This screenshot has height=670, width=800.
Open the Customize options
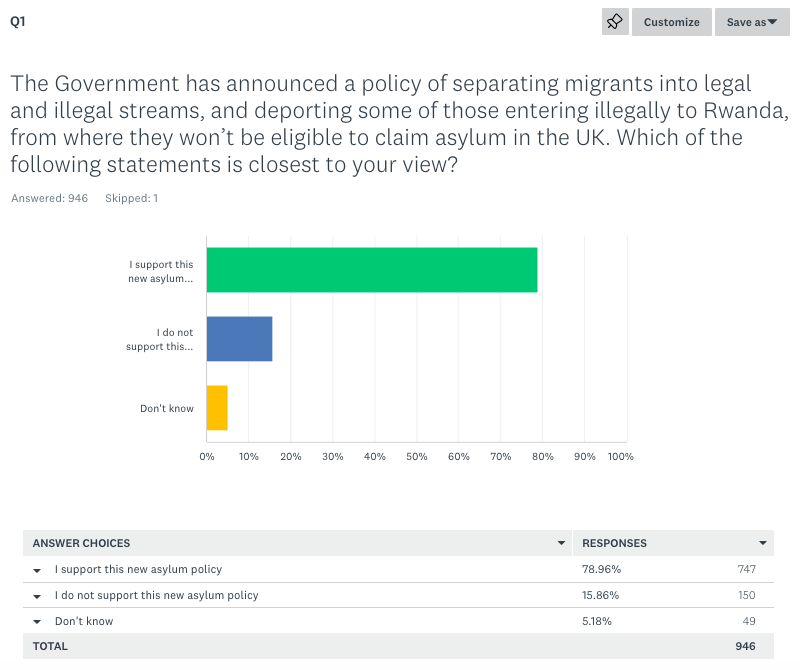click(x=671, y=22)
